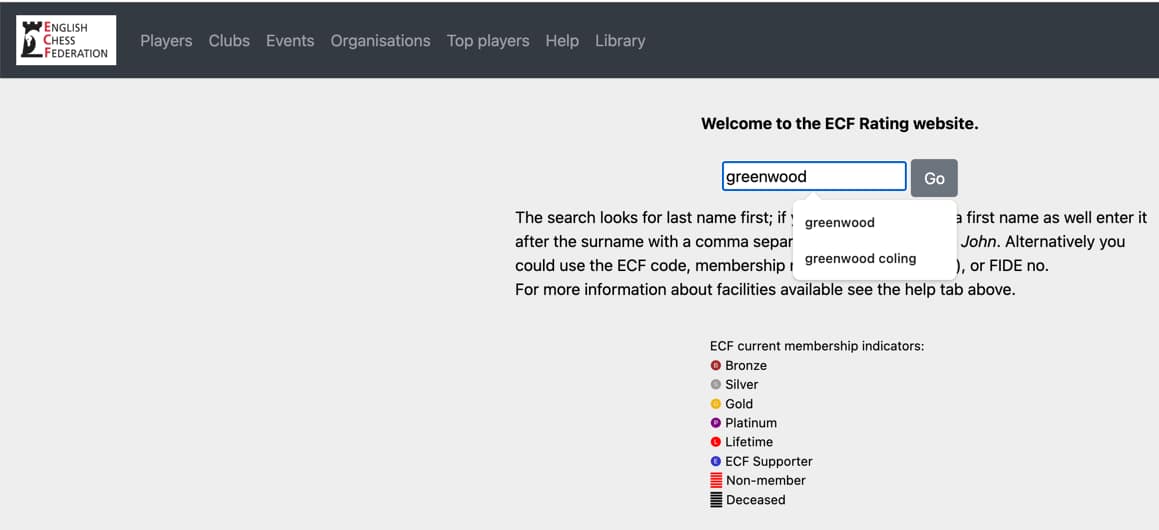Image resolution: width=1159 pixels, height=530 pixels.
Task: Click the 'Platinum' label text
Action: point(751,423)
